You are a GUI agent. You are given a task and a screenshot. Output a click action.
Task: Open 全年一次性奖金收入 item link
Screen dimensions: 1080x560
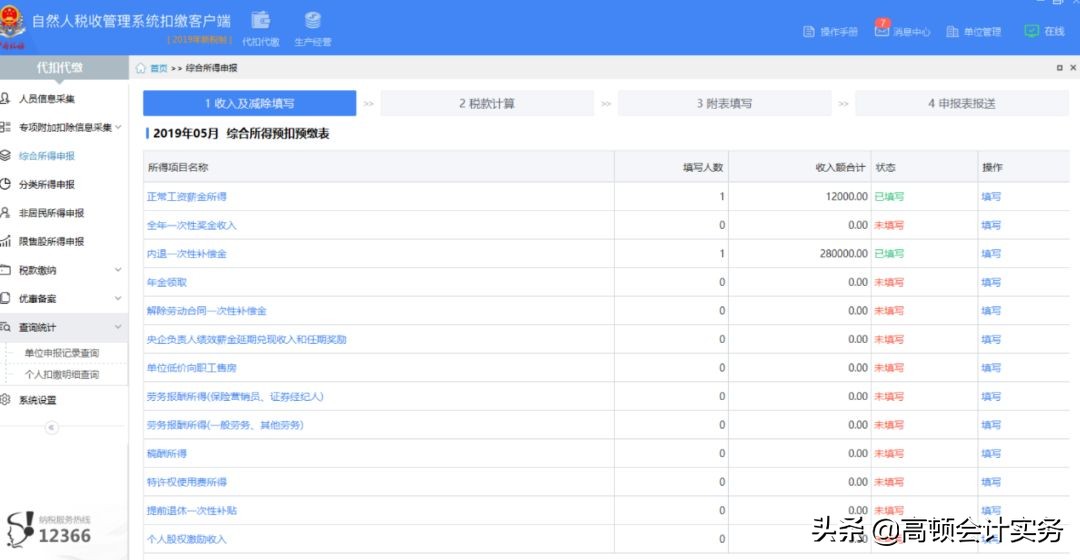coord(191,225)
